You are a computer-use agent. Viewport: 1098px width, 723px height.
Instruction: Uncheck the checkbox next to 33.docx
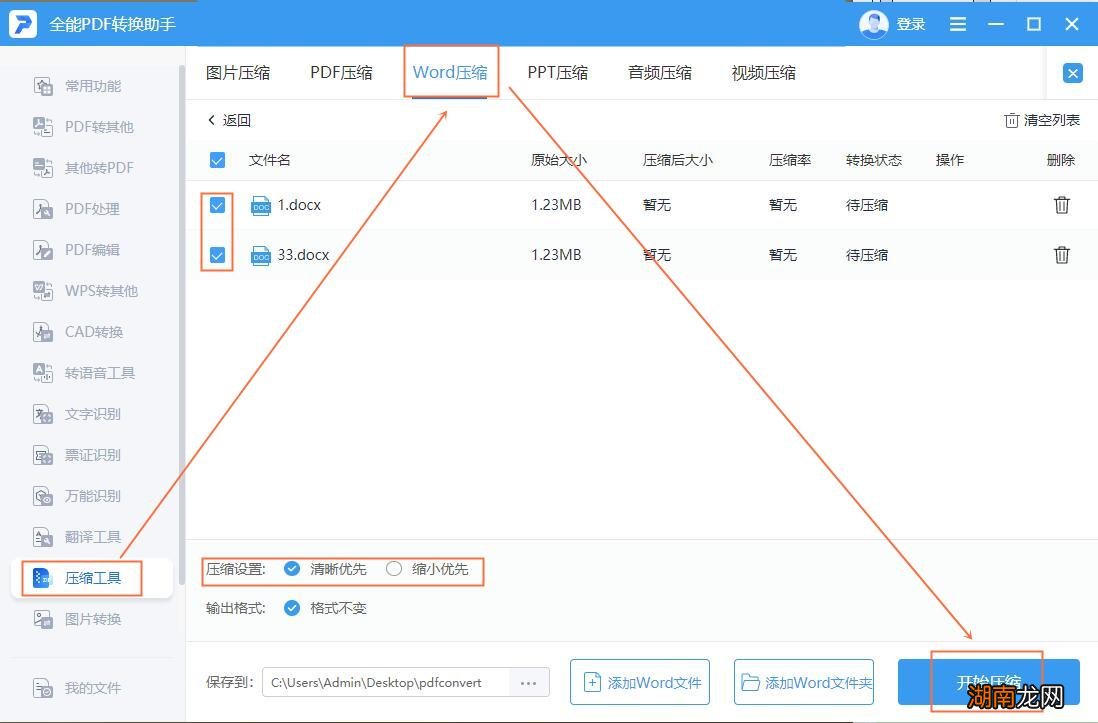click(x=217, y=255)
